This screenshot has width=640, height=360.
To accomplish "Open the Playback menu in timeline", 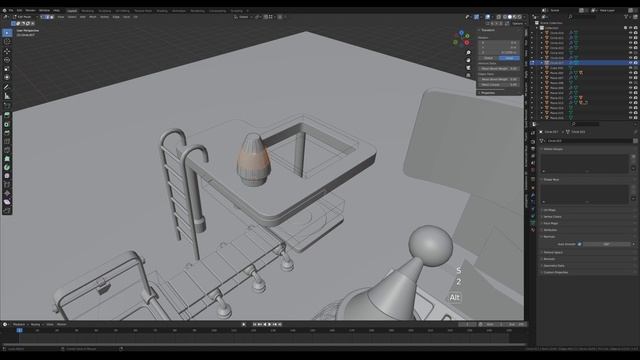I will 20,324.
